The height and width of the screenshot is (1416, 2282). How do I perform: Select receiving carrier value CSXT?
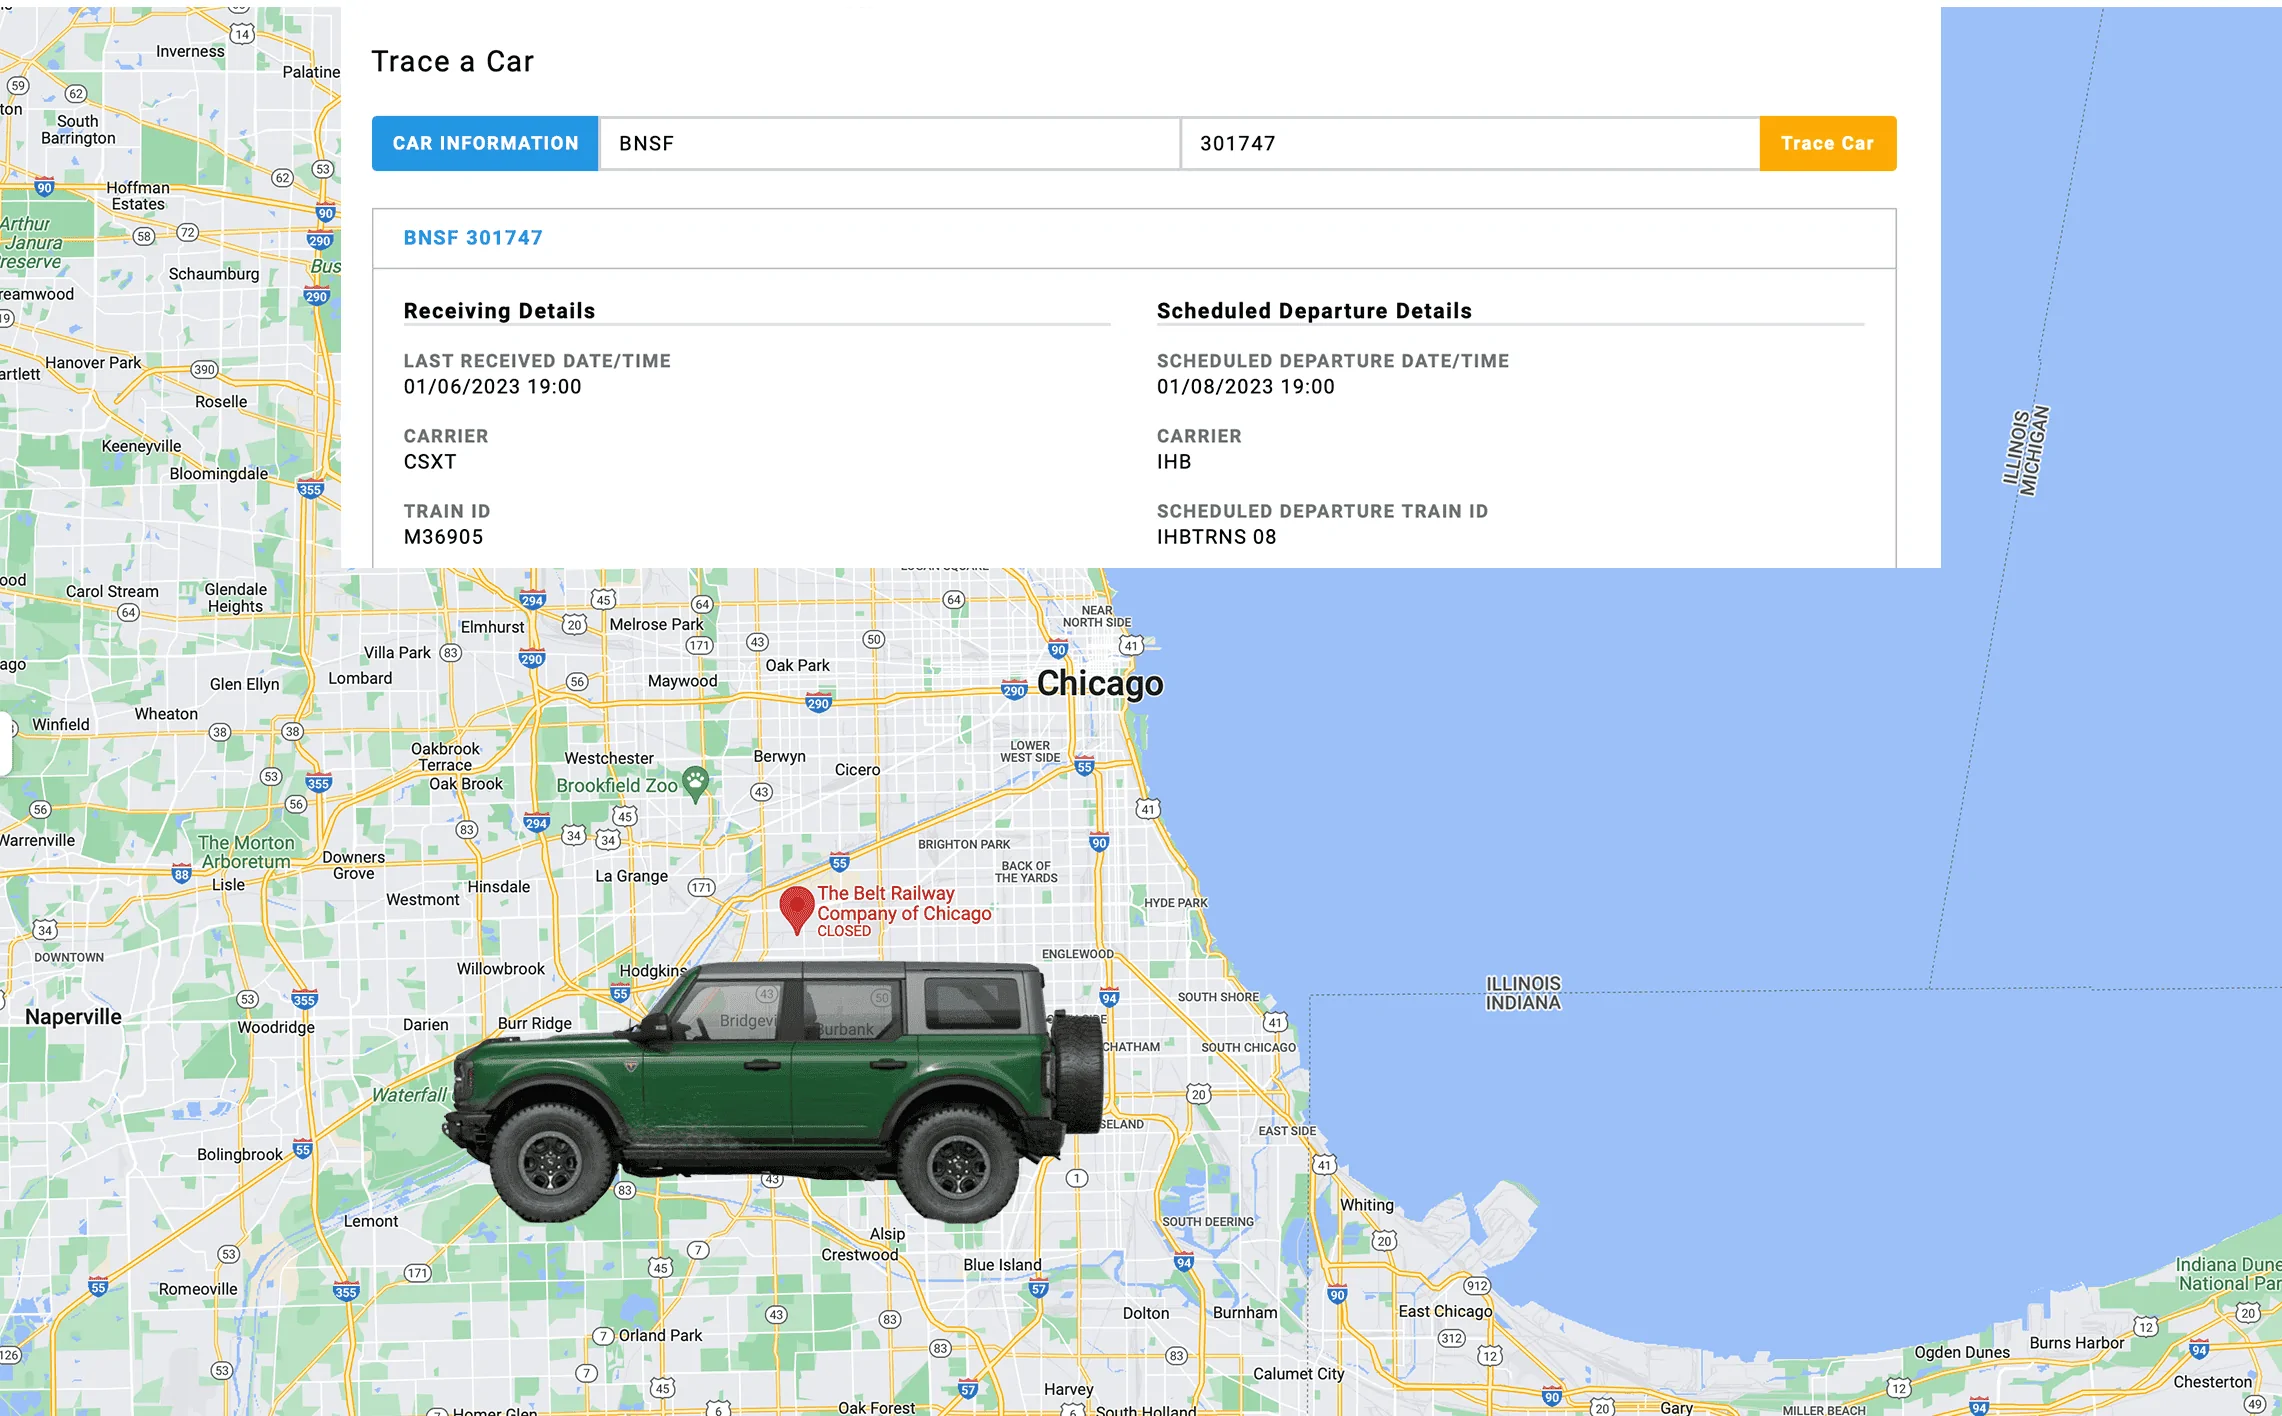430,462
